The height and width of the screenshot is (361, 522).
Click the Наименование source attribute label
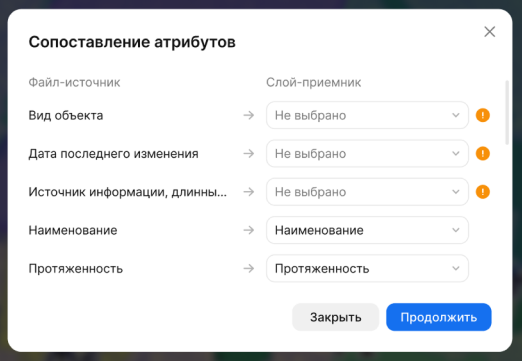[x=73, y=230]
